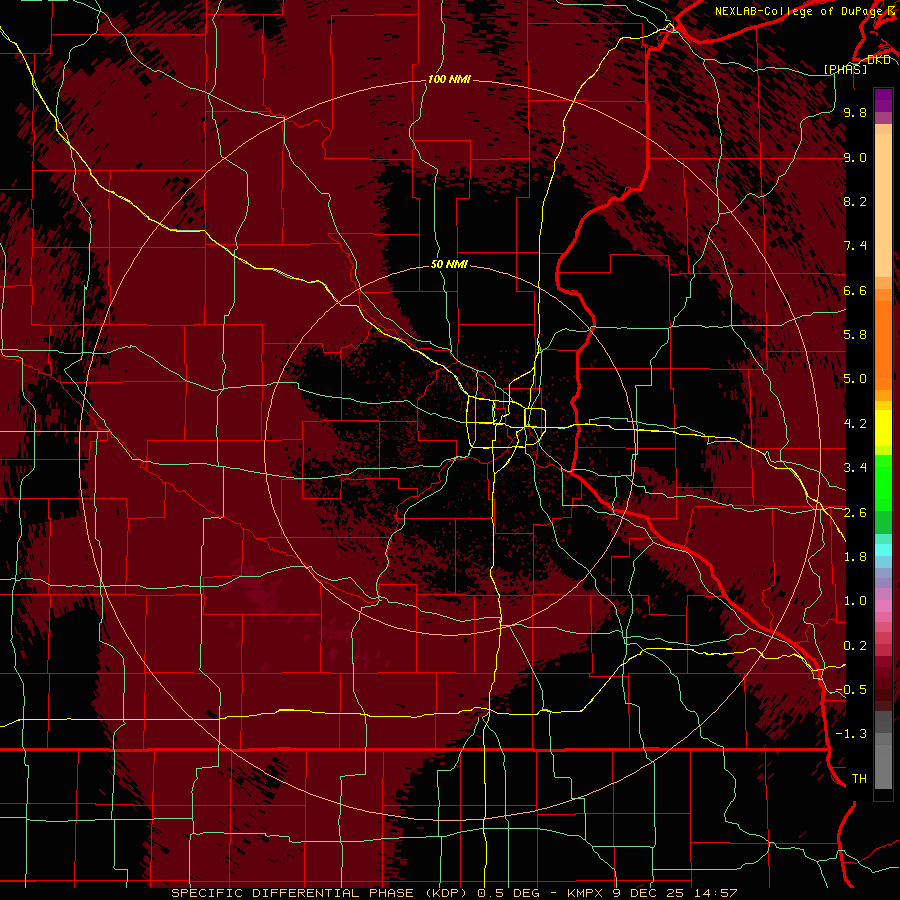Screen dimensions: 900x900
Task: Pick the pink swatch on color bar
Action: pos(883,606)
